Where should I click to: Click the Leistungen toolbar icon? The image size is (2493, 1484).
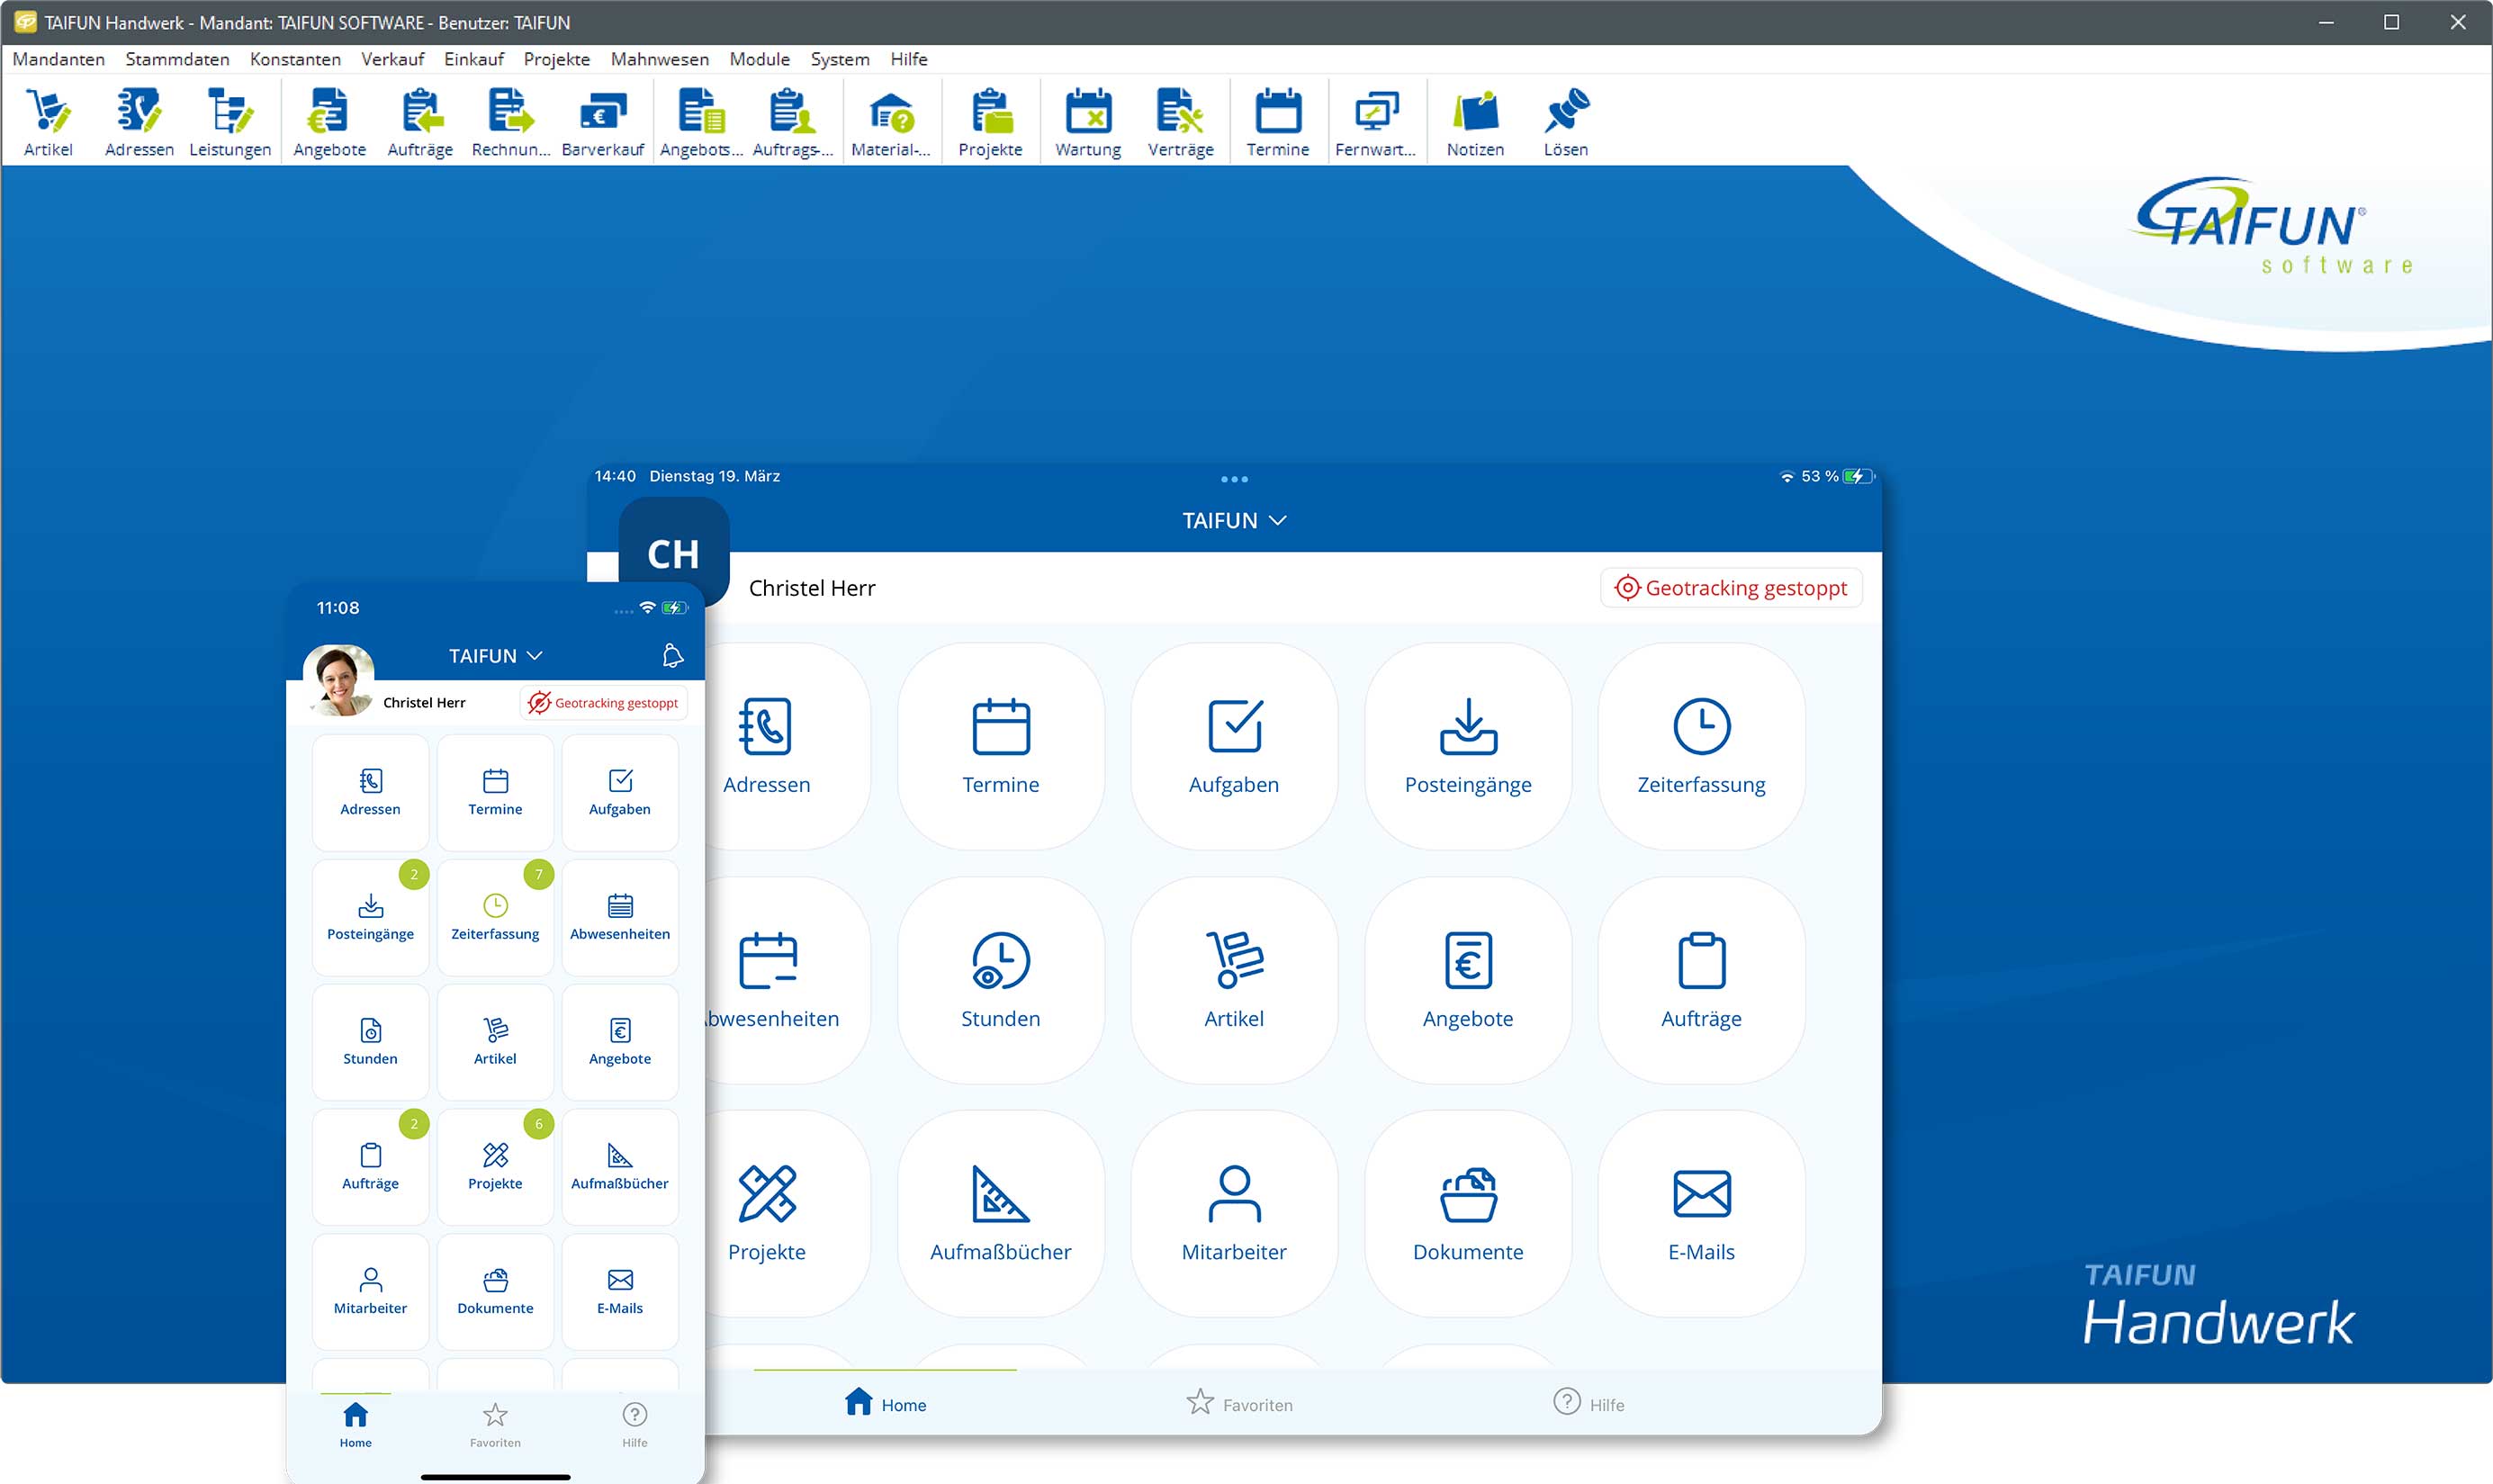pyautogui.click(x=230, y=121)
